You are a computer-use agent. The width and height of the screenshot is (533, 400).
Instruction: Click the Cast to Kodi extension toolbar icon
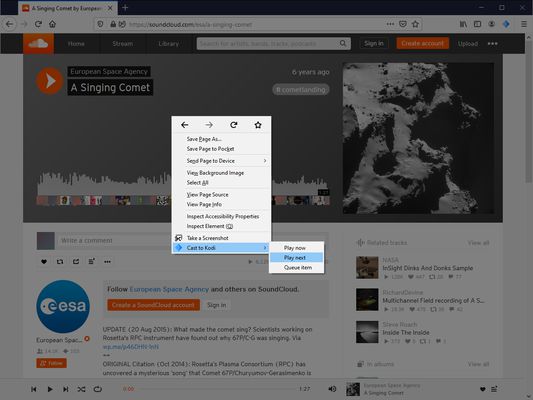[x=506, y=24]
